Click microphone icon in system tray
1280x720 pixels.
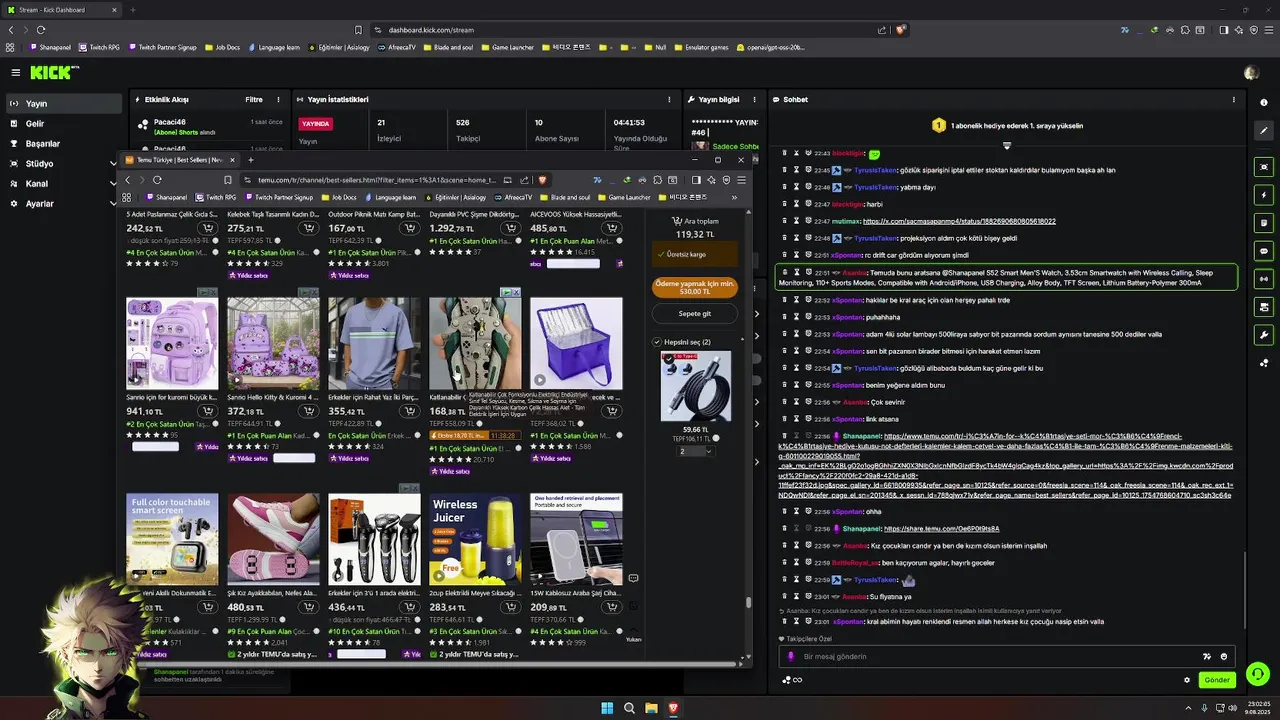pyautogui.click(x=1204, y=708)
